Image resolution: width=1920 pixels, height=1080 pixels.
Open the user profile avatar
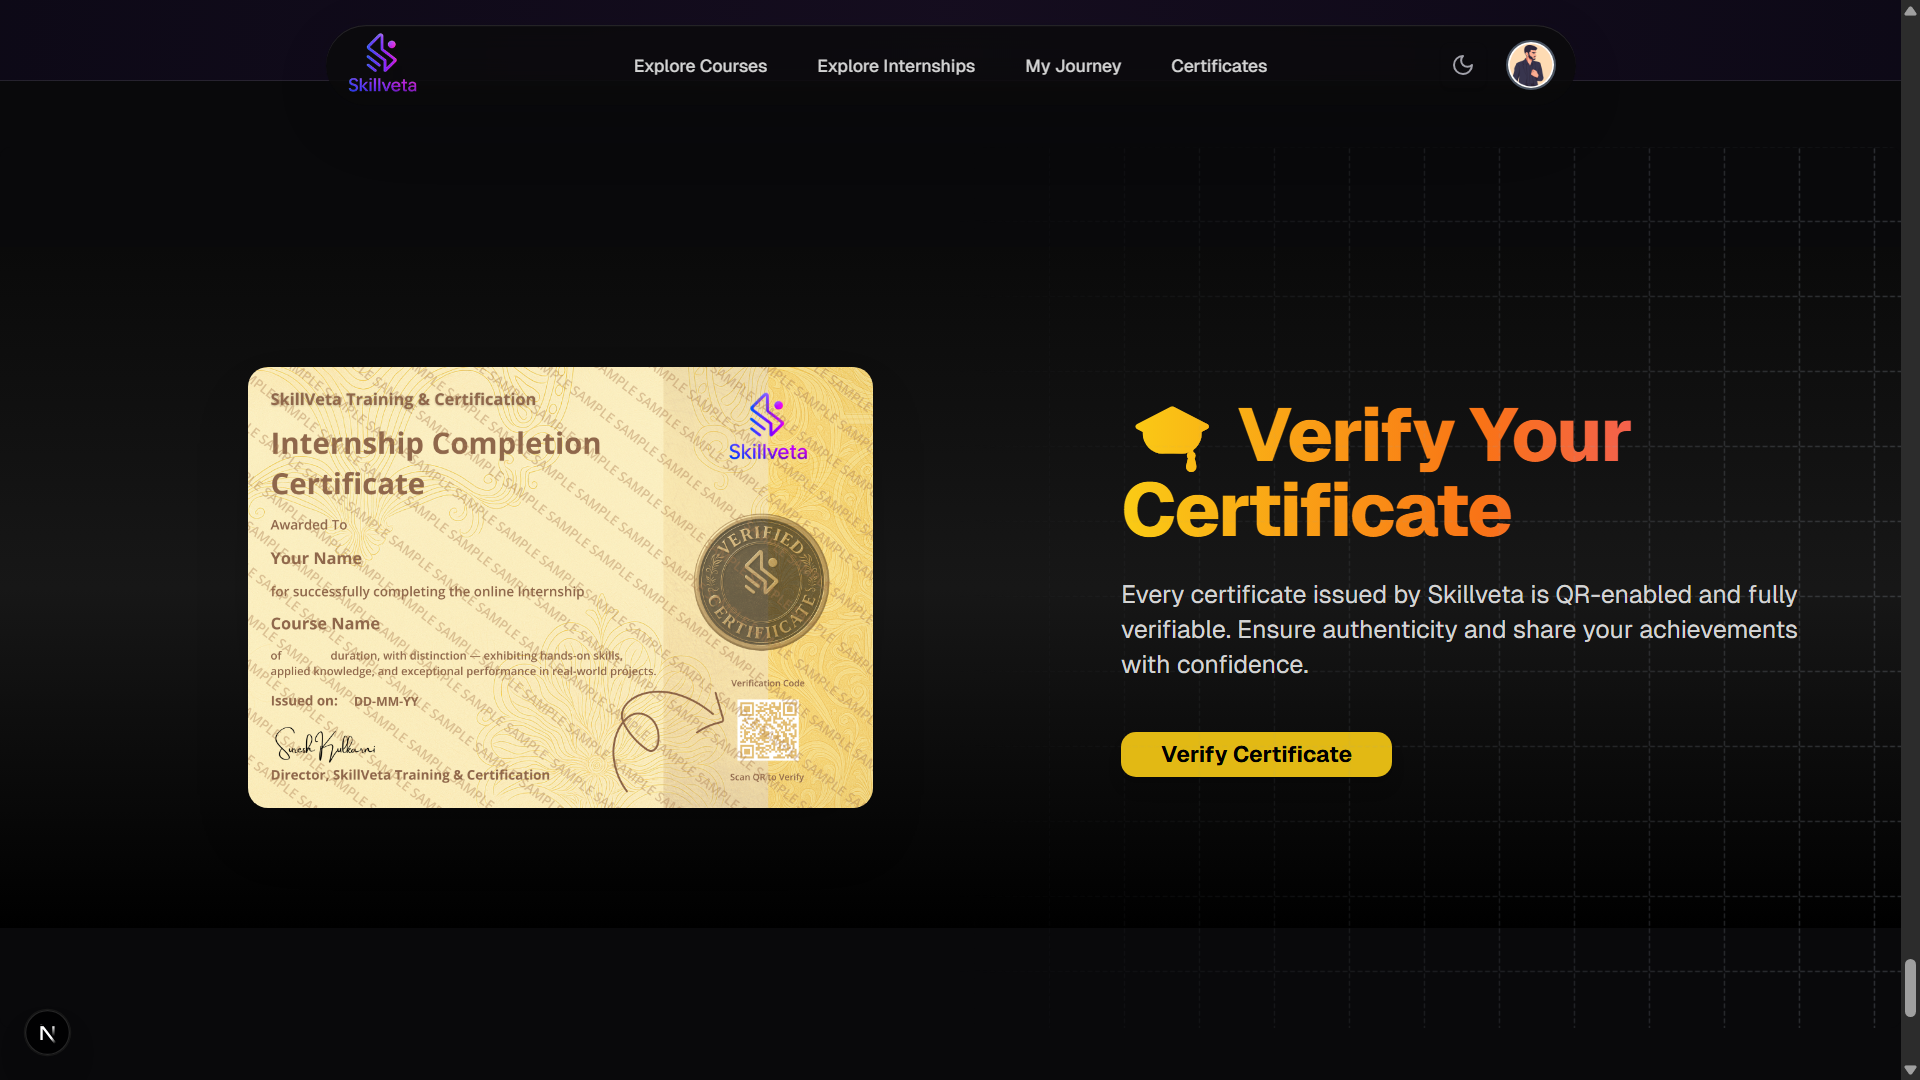pyautogui.click(x=1530, y=65)
